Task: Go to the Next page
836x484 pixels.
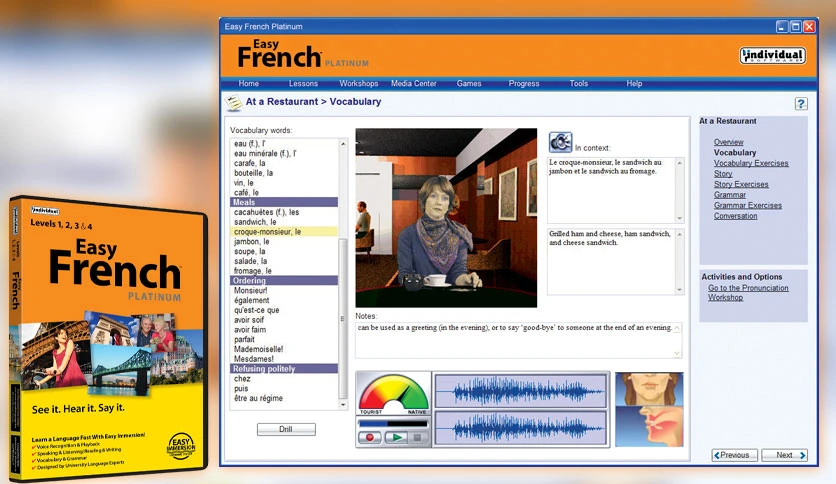Action: pyautogui.click(x=784, y=455)
